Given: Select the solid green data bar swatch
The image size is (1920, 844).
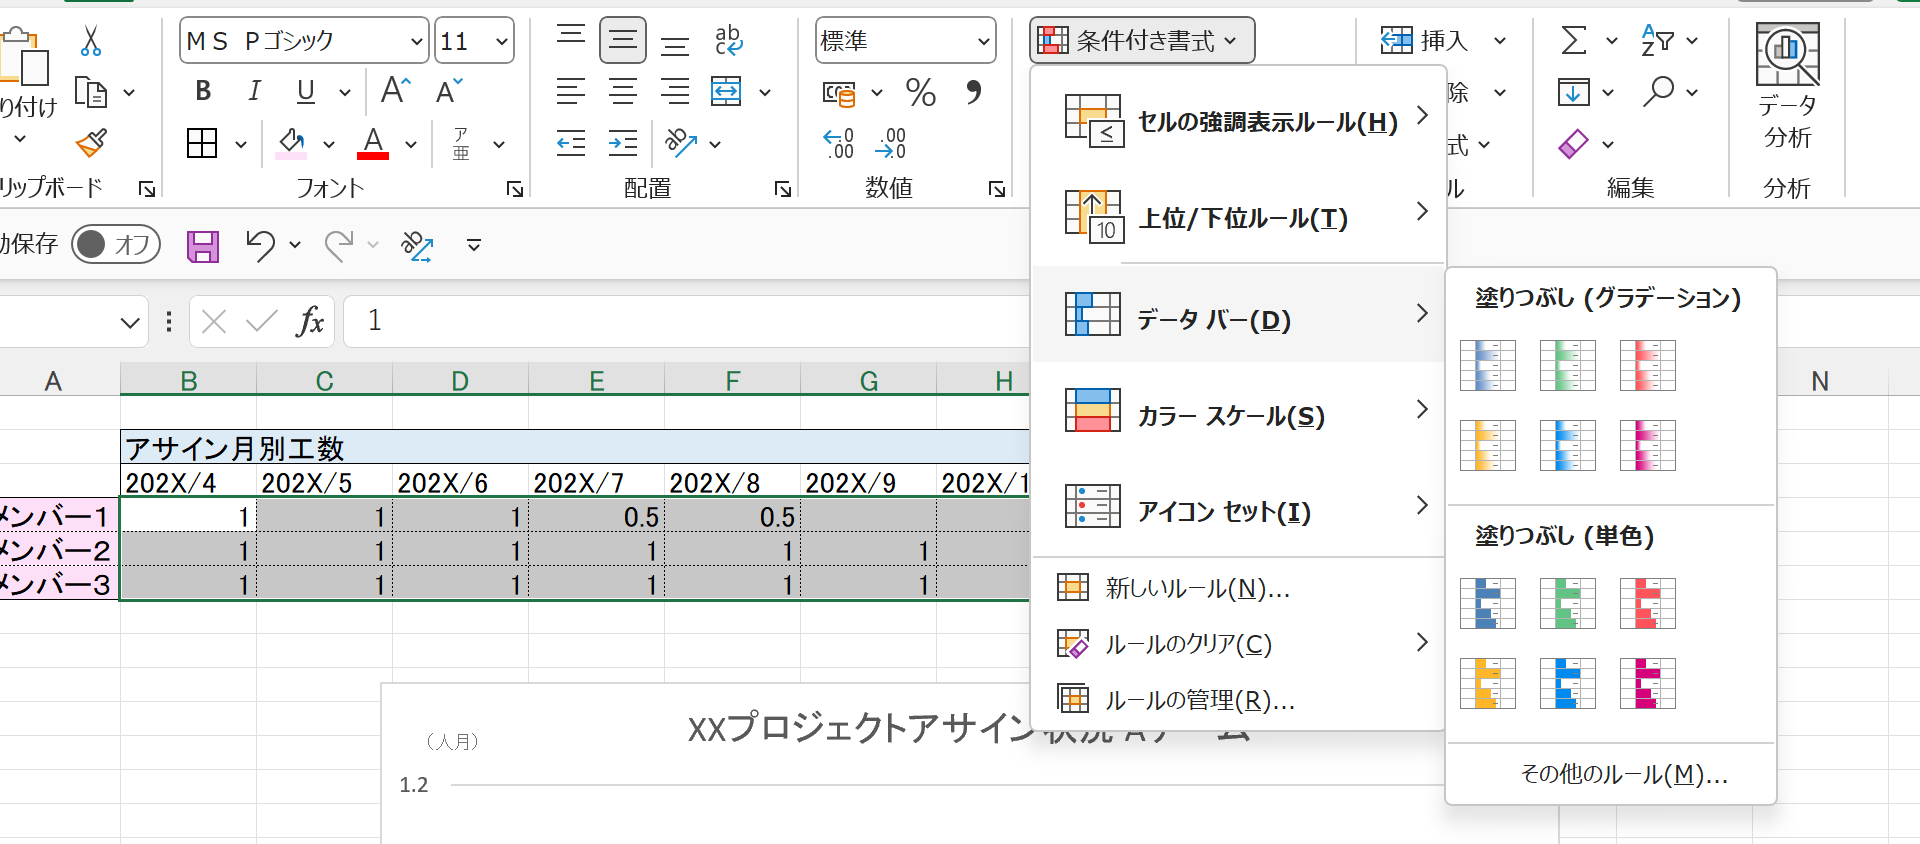Looking at the screenshot, I should [1567, 604].
